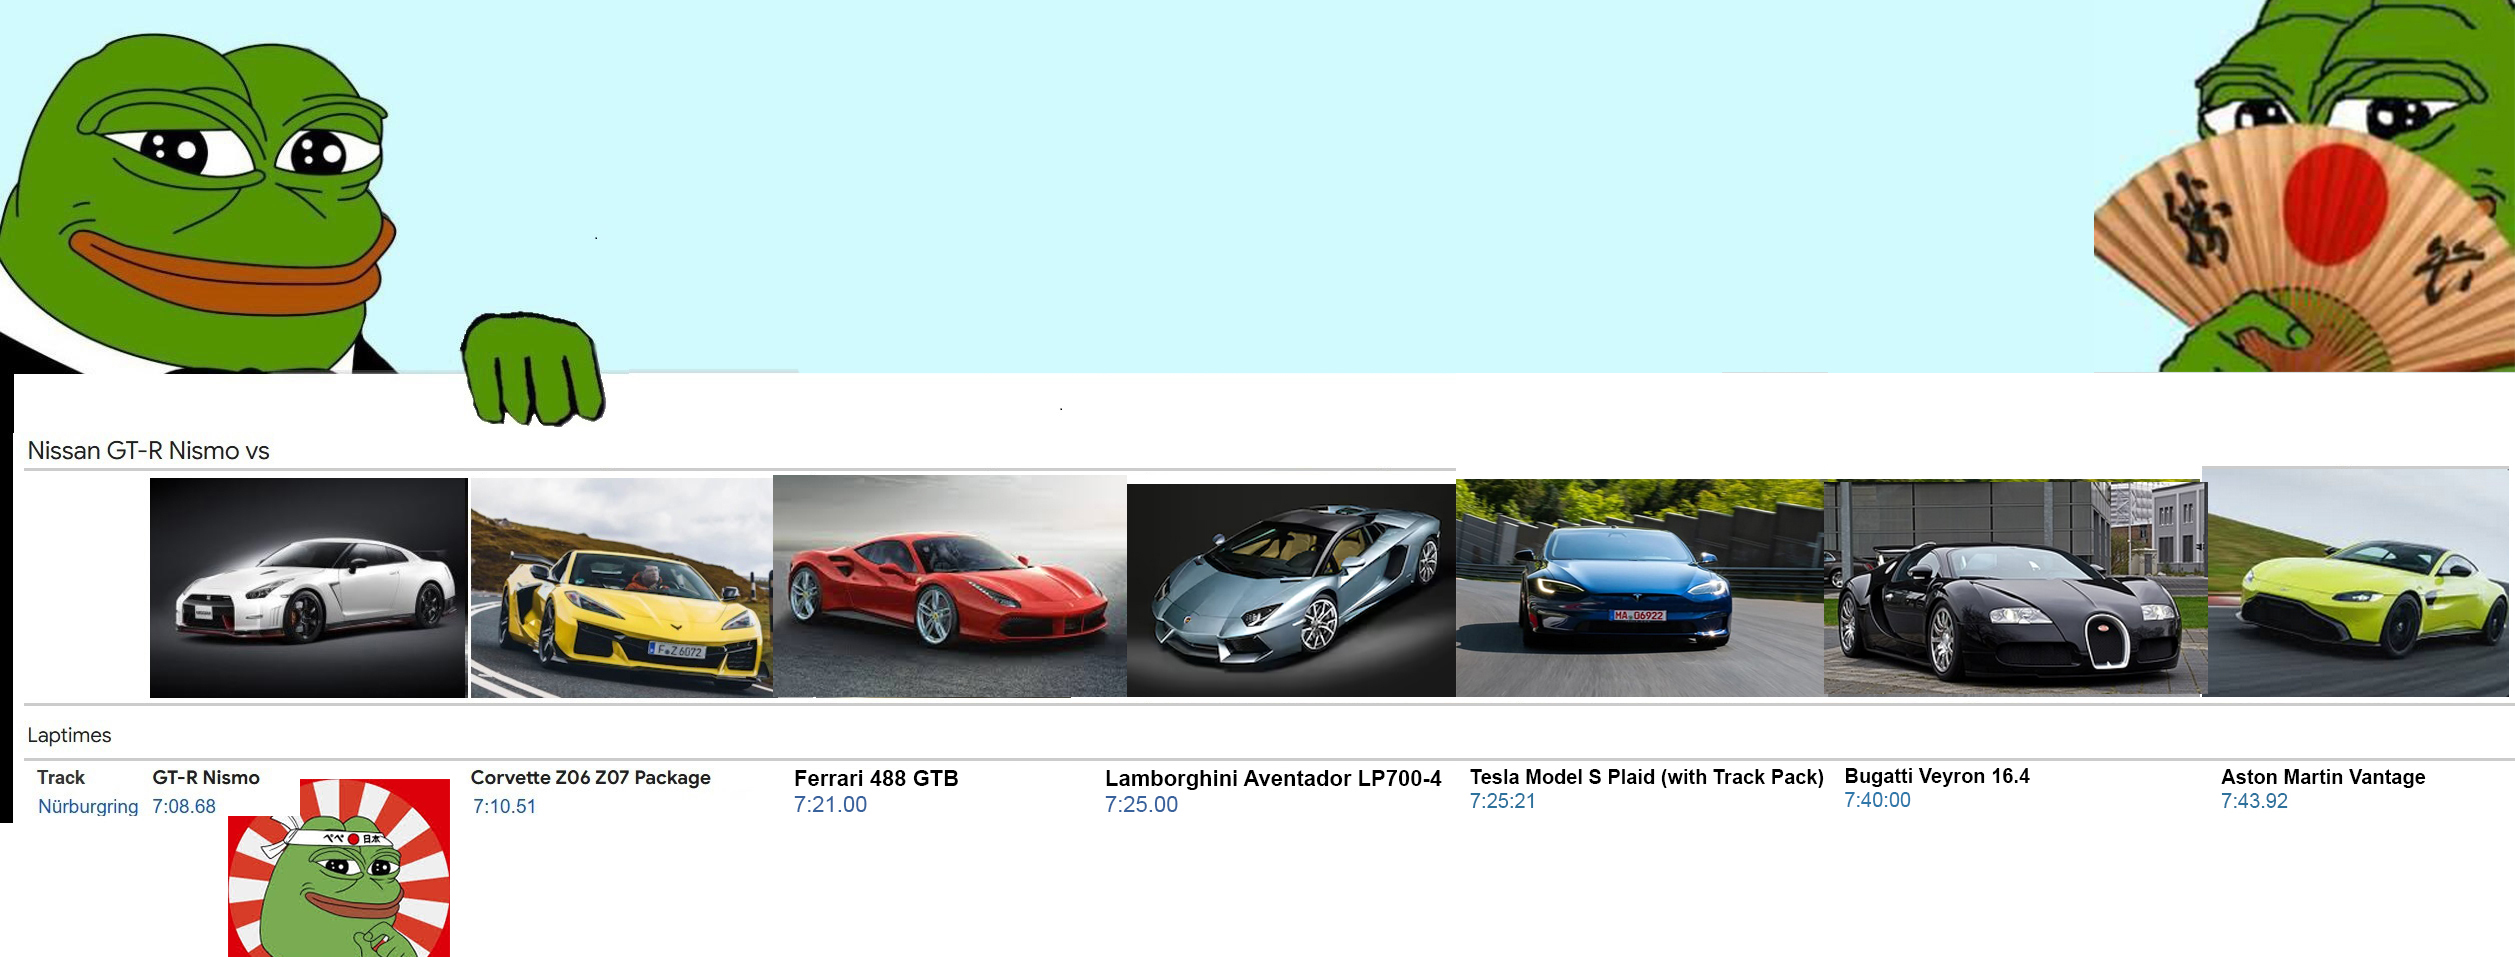Click the white Nissan GT-R Nismo photo
The height and width of the screenshot is (957, 2515).
click(308, 587)
